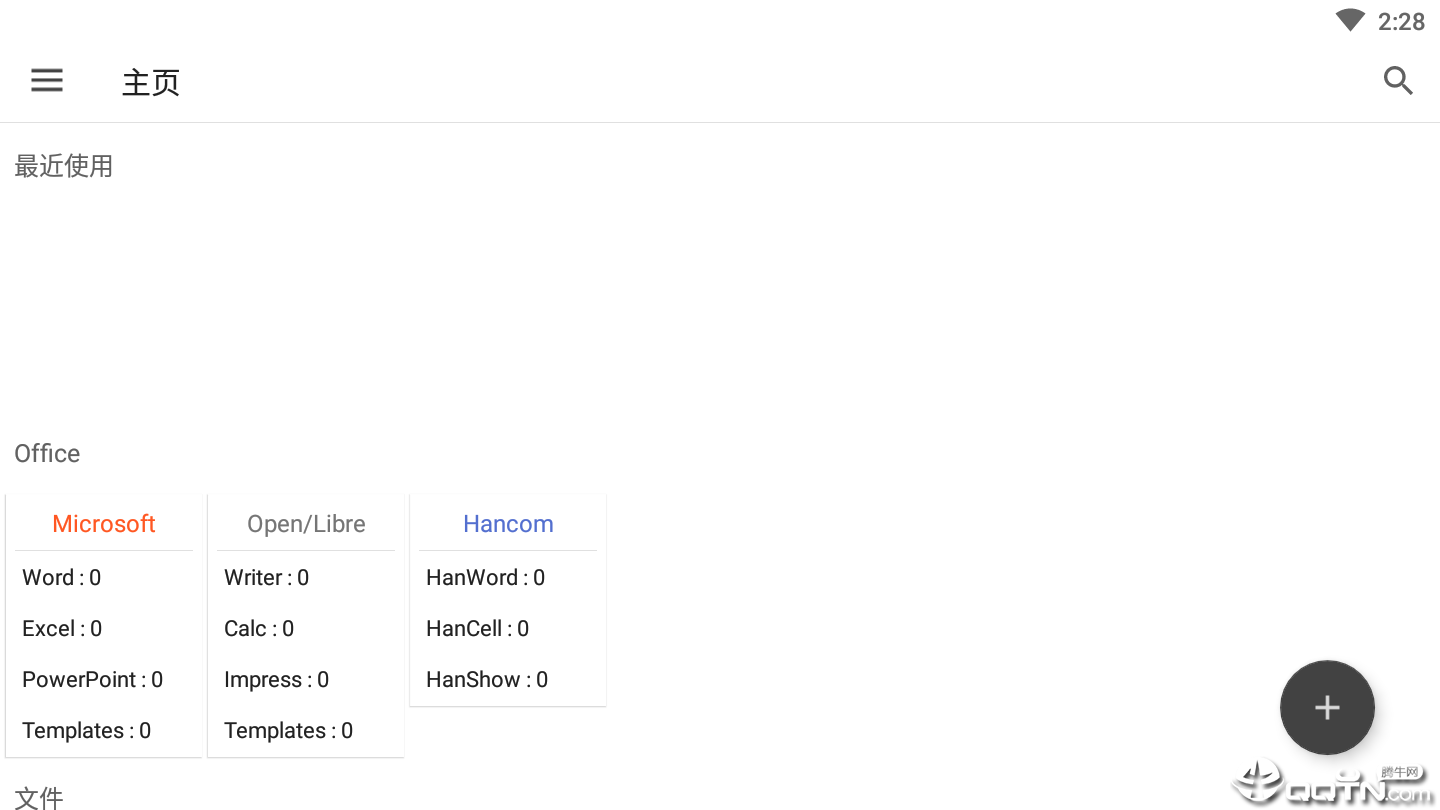The image size is (1440, 810).
Task: Click the 文件 section heading
Action: pyautogui.click(x=39, y=797)
